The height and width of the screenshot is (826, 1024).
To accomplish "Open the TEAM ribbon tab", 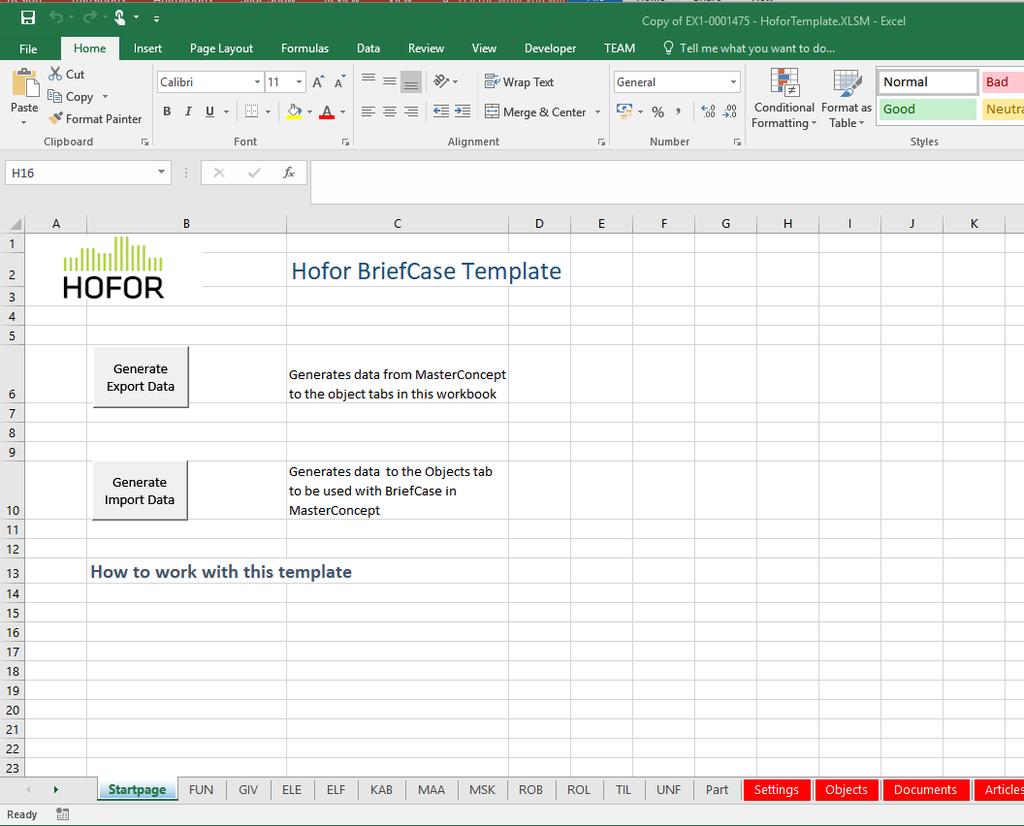I will [x=619, y=48].
